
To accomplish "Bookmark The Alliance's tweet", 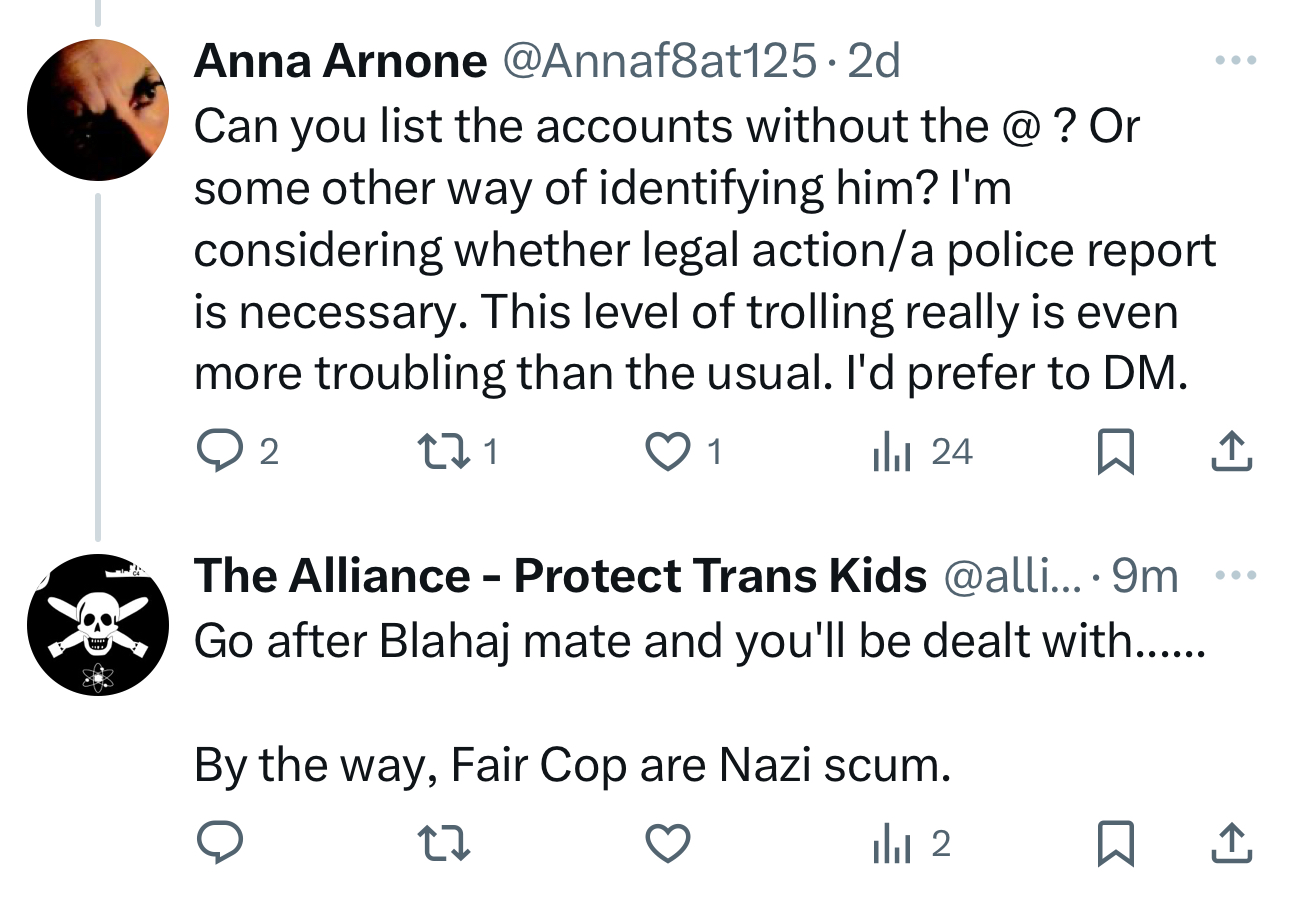I will tap(1115, 845).
